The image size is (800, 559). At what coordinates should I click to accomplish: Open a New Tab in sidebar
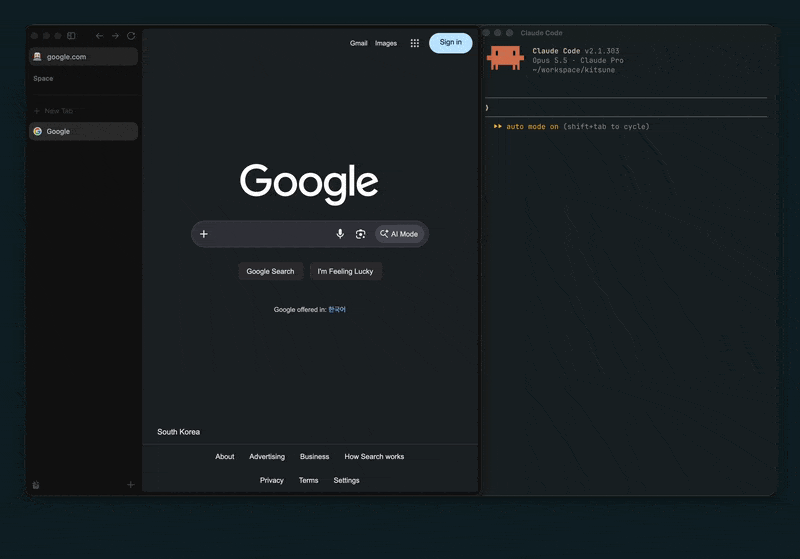[54, 111]
